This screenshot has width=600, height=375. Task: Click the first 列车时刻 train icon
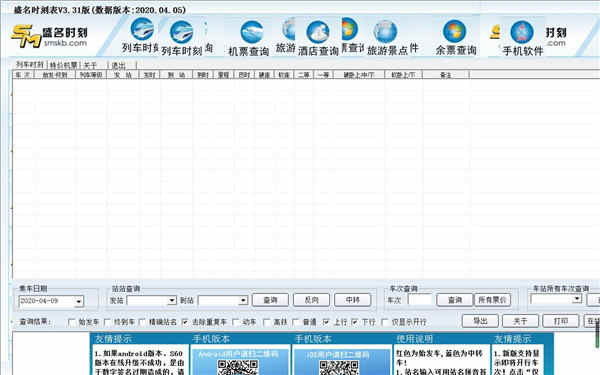(142, 29)
